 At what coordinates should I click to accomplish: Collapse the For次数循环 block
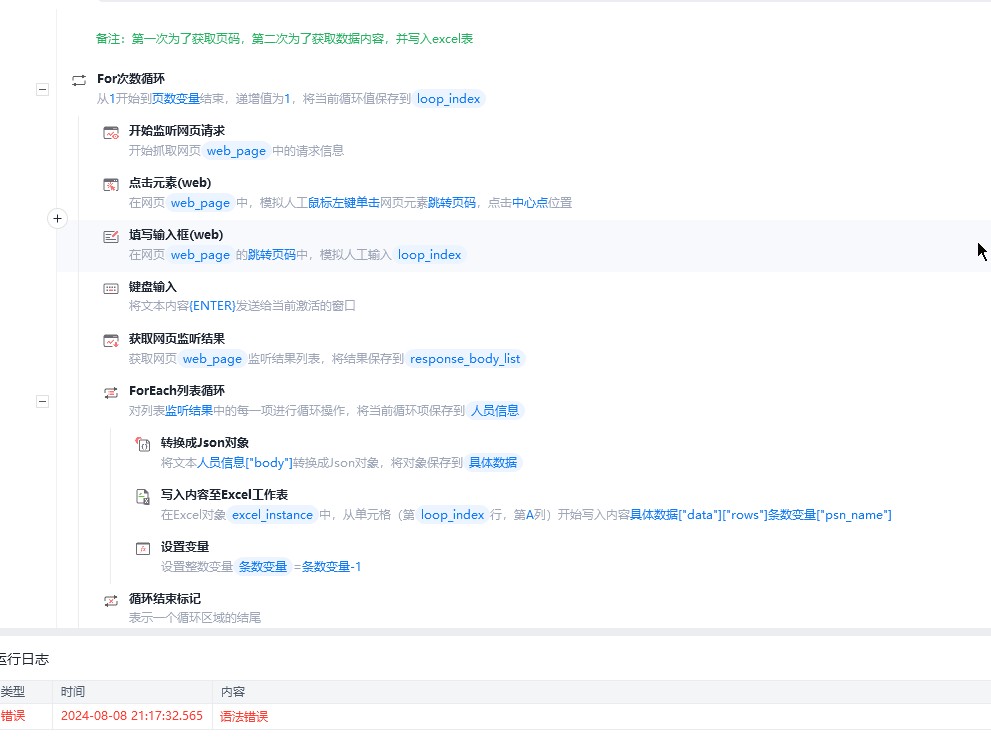[x=42, y=89]
